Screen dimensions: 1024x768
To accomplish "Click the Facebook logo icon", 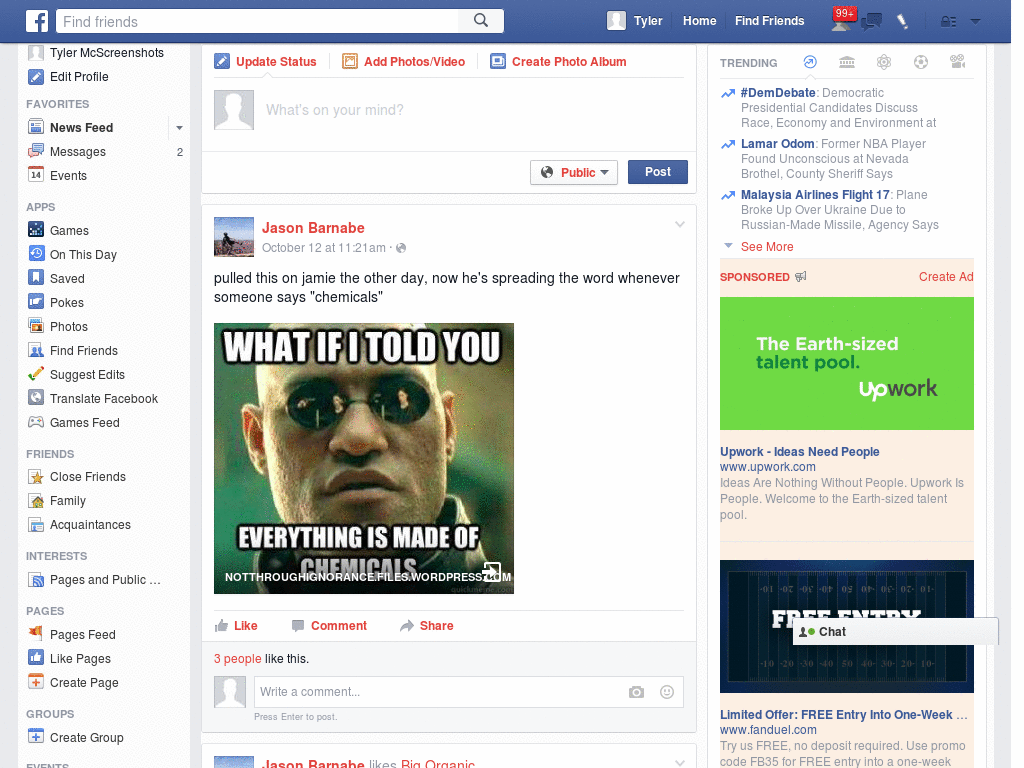I will (x=37, y=21).
